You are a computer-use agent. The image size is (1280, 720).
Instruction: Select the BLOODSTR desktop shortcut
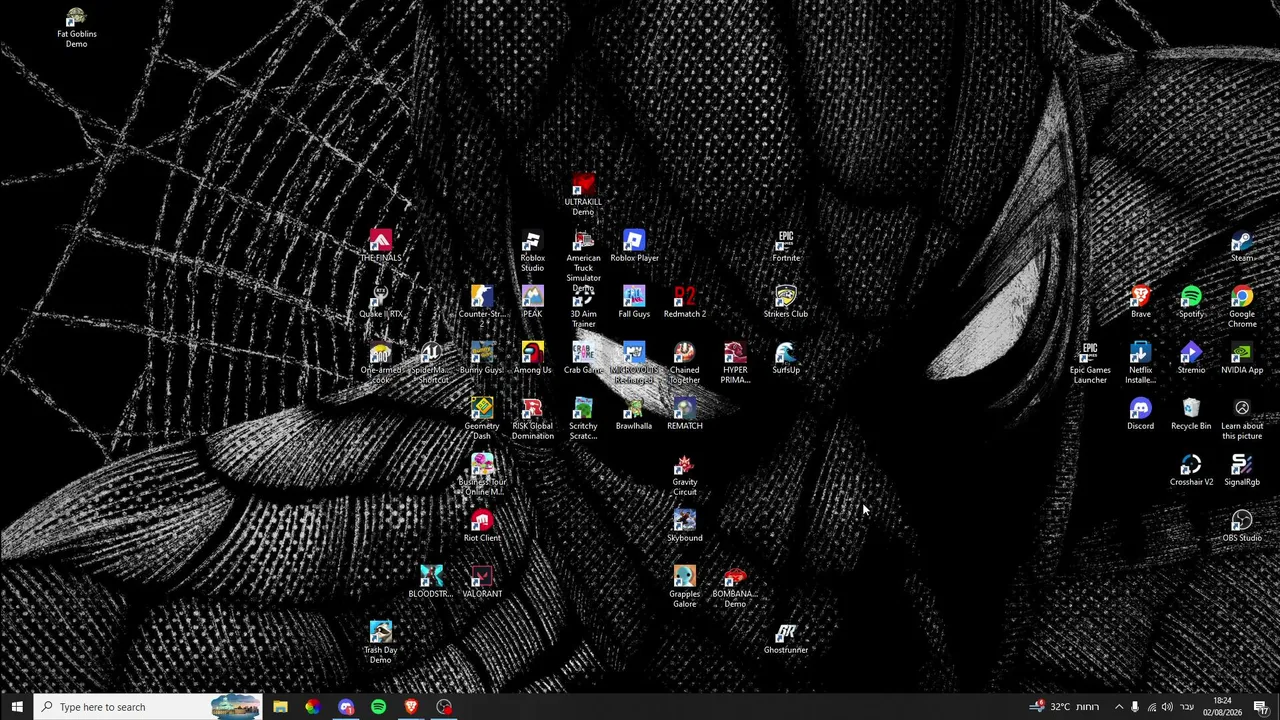(x=431, y=582)
